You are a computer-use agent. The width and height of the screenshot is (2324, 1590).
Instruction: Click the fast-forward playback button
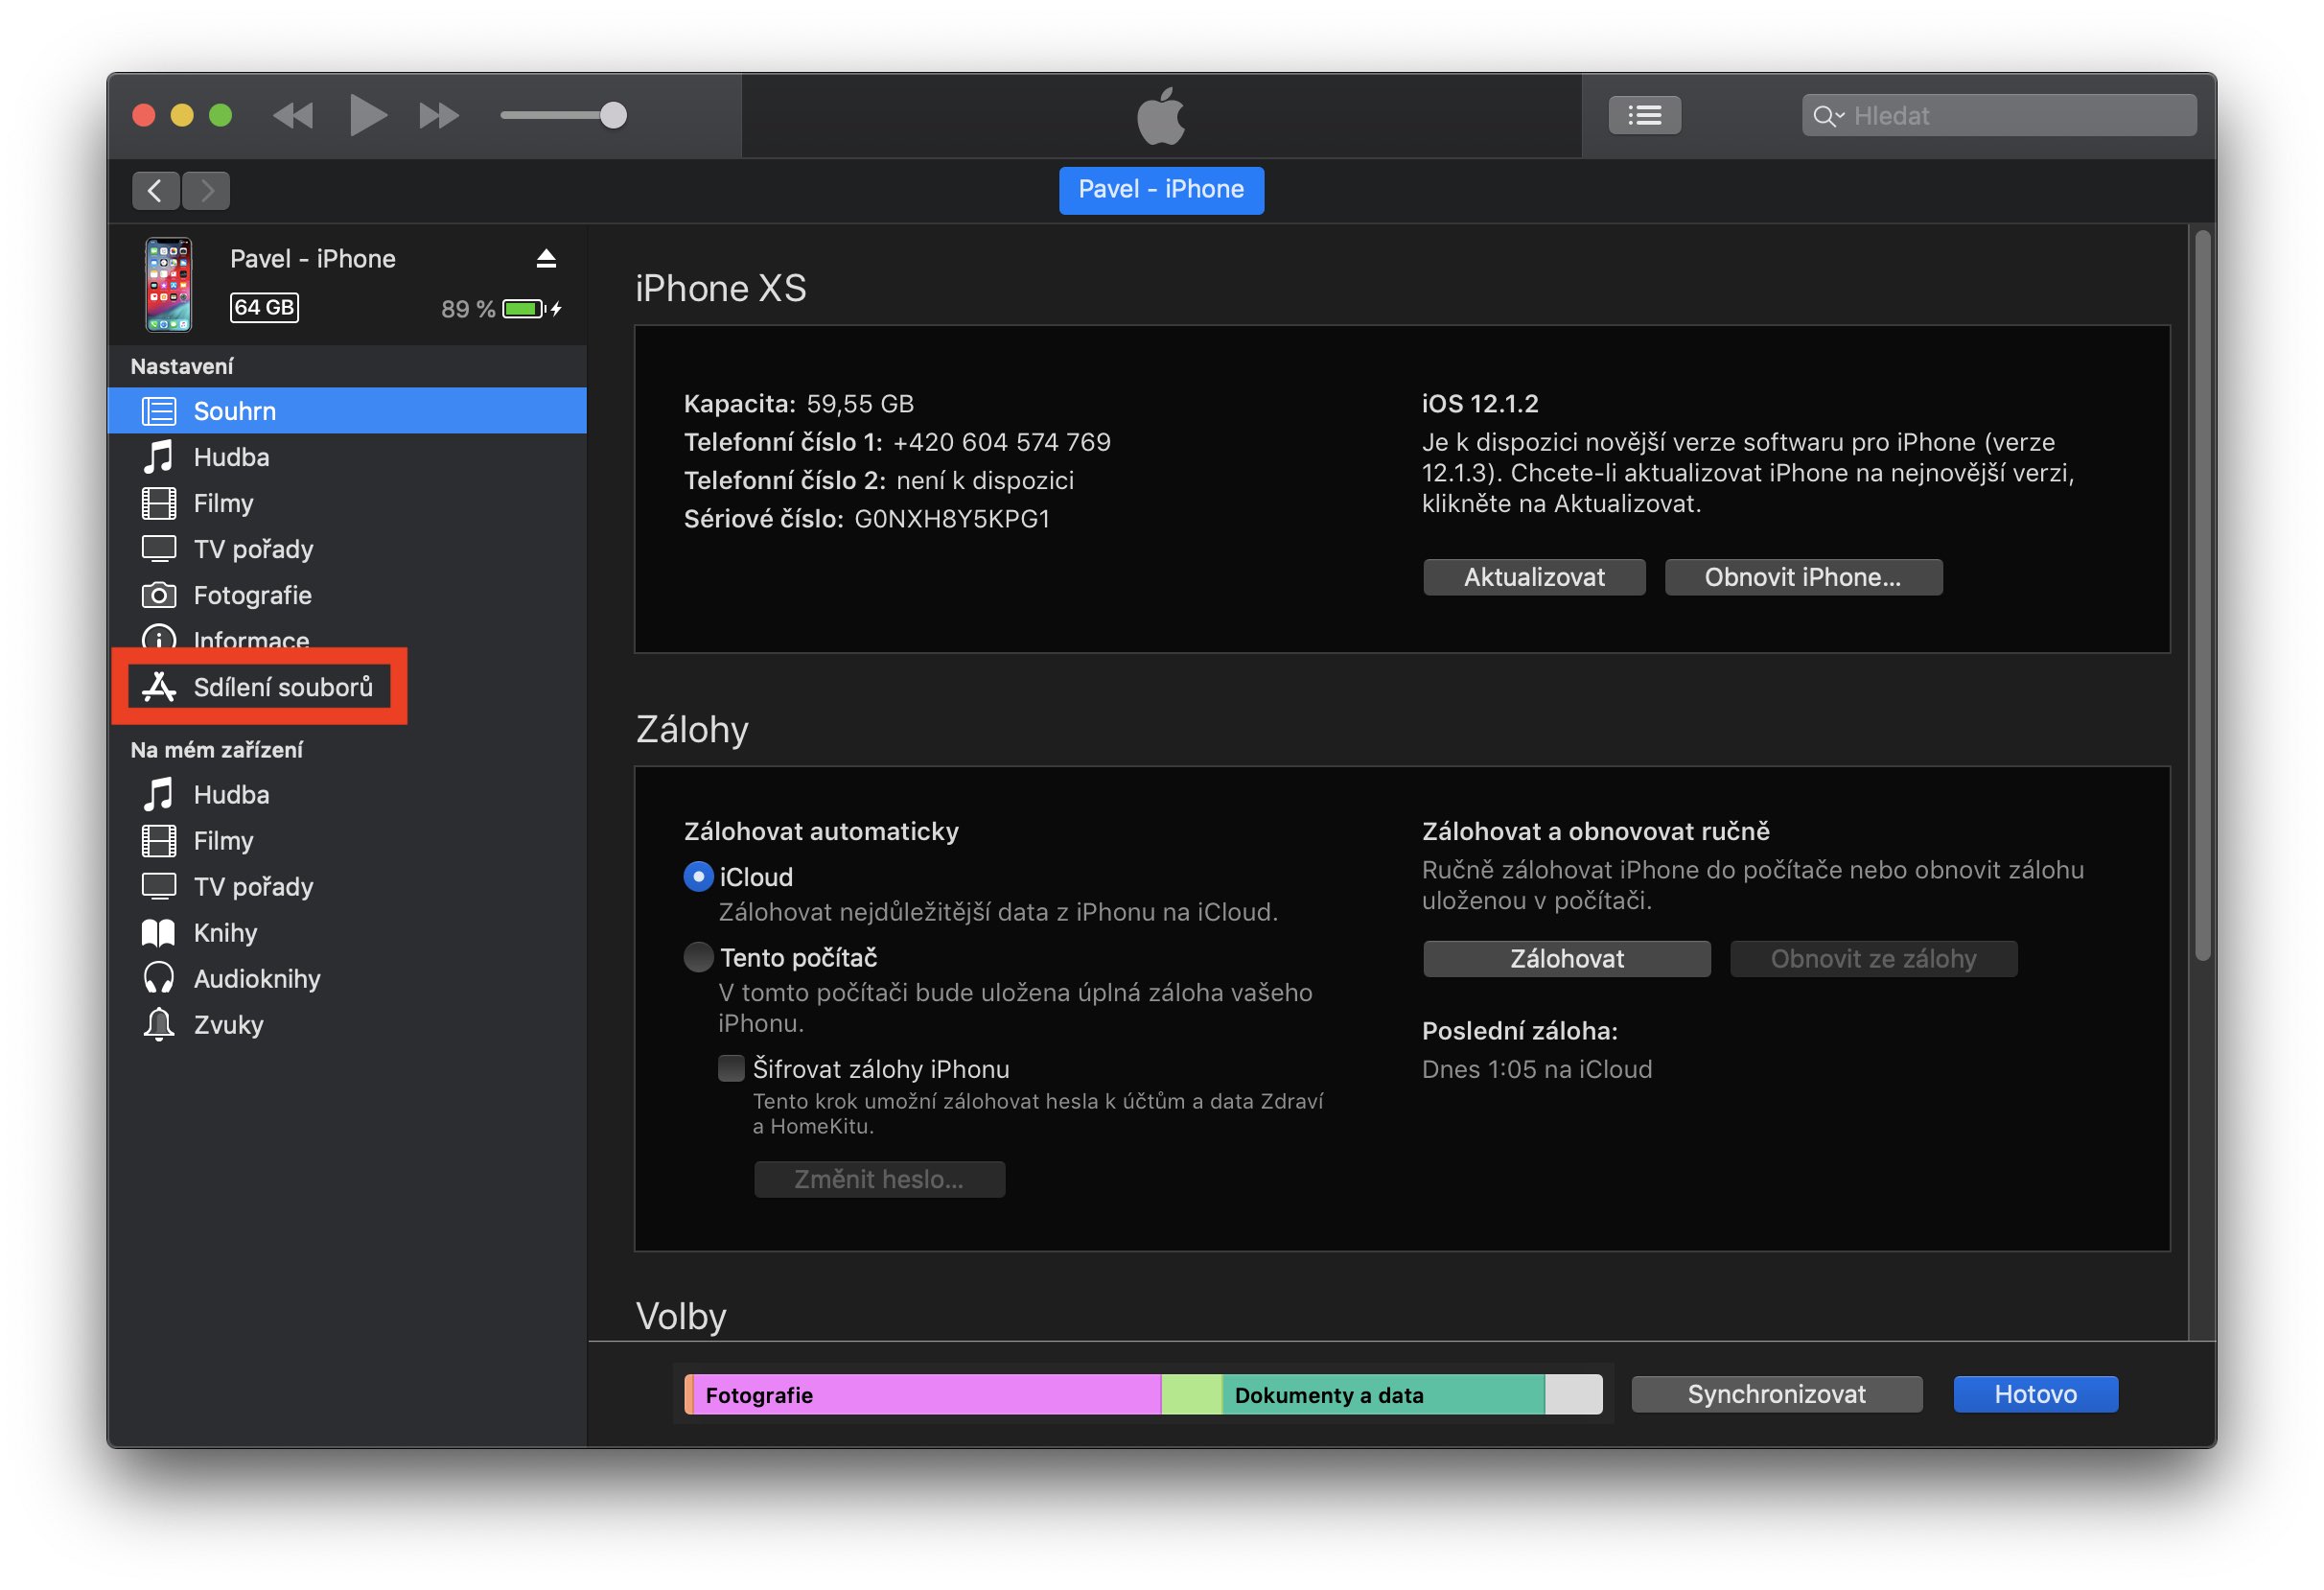point(439,115)
